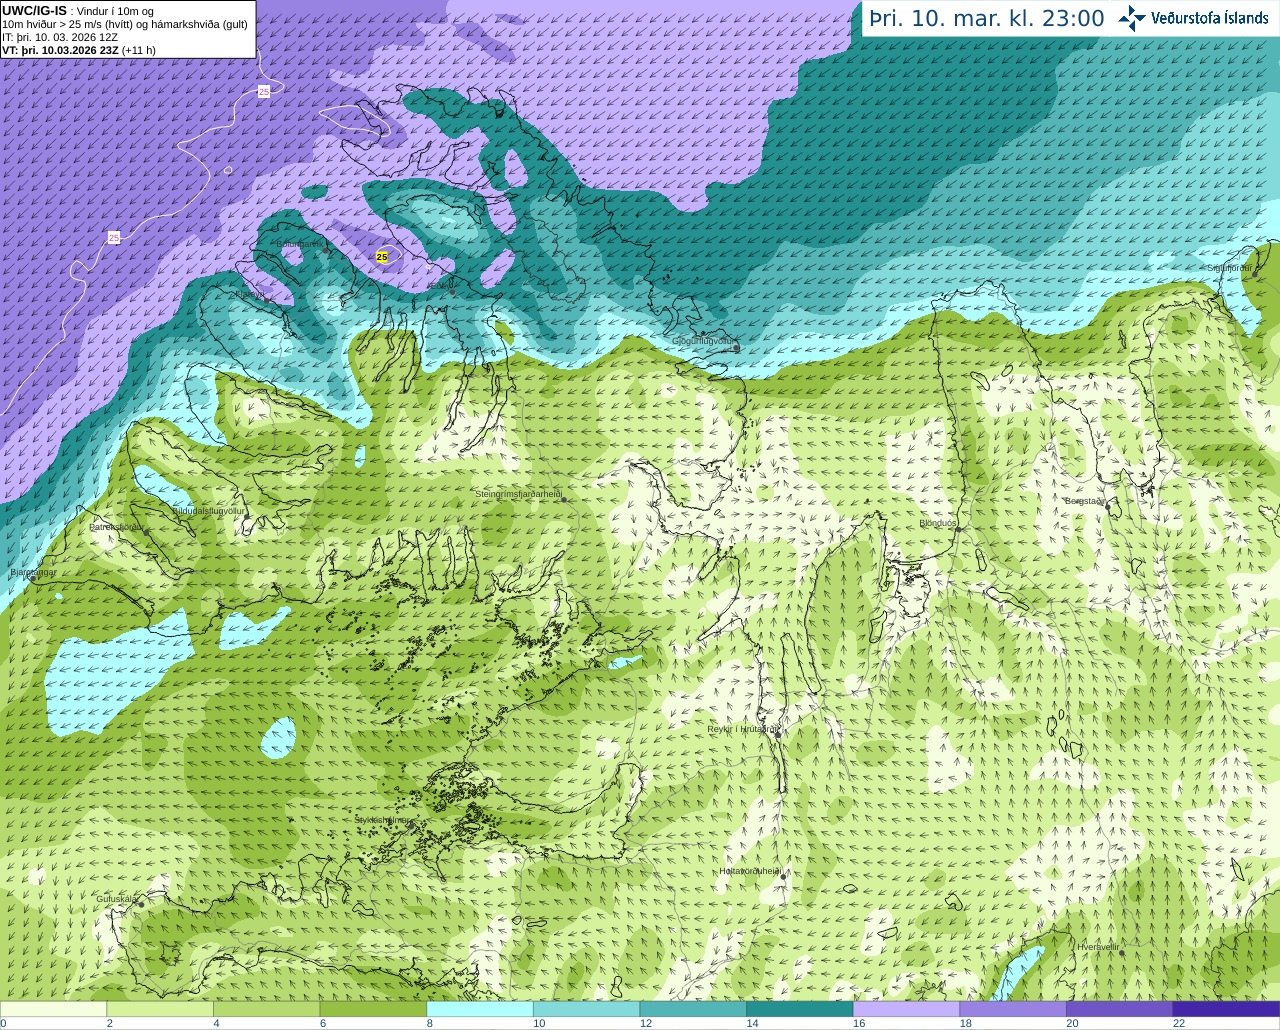The image size is (1280, 1030).
Task: Click the Veðurstofa Íslands logo icon
Action: coord(1132,18)
